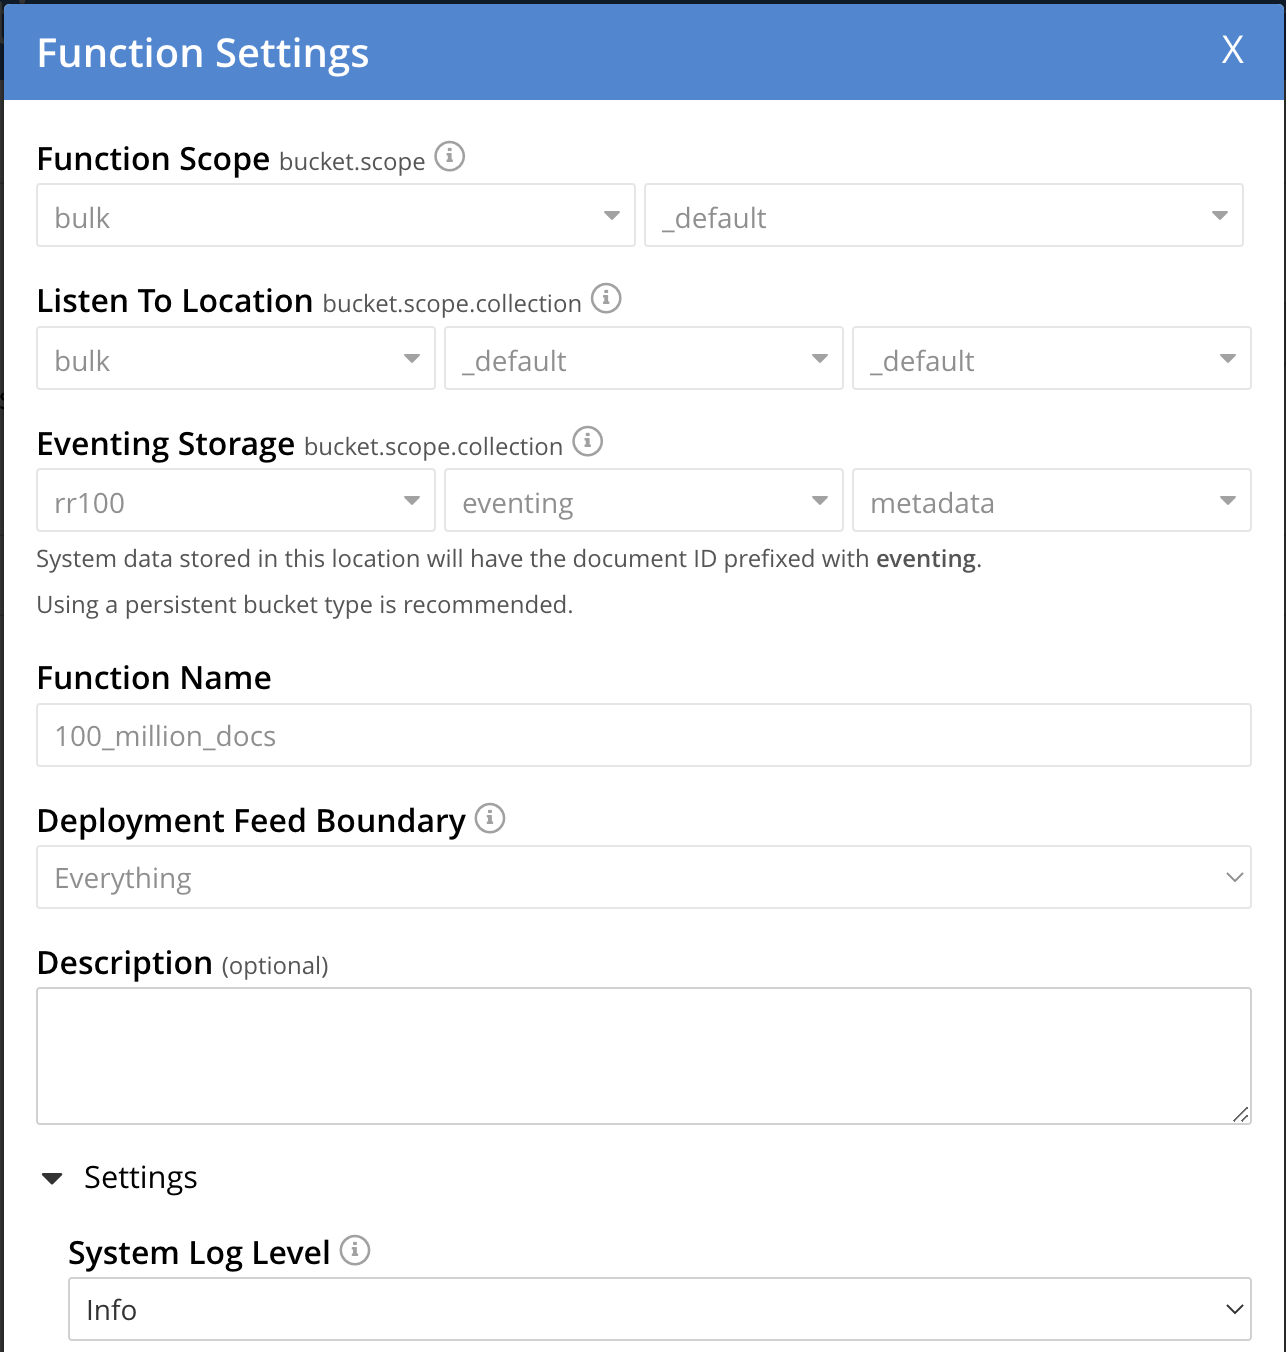Click the Function Name input field
This screenshot has height=1352, width=1286.
643,736
